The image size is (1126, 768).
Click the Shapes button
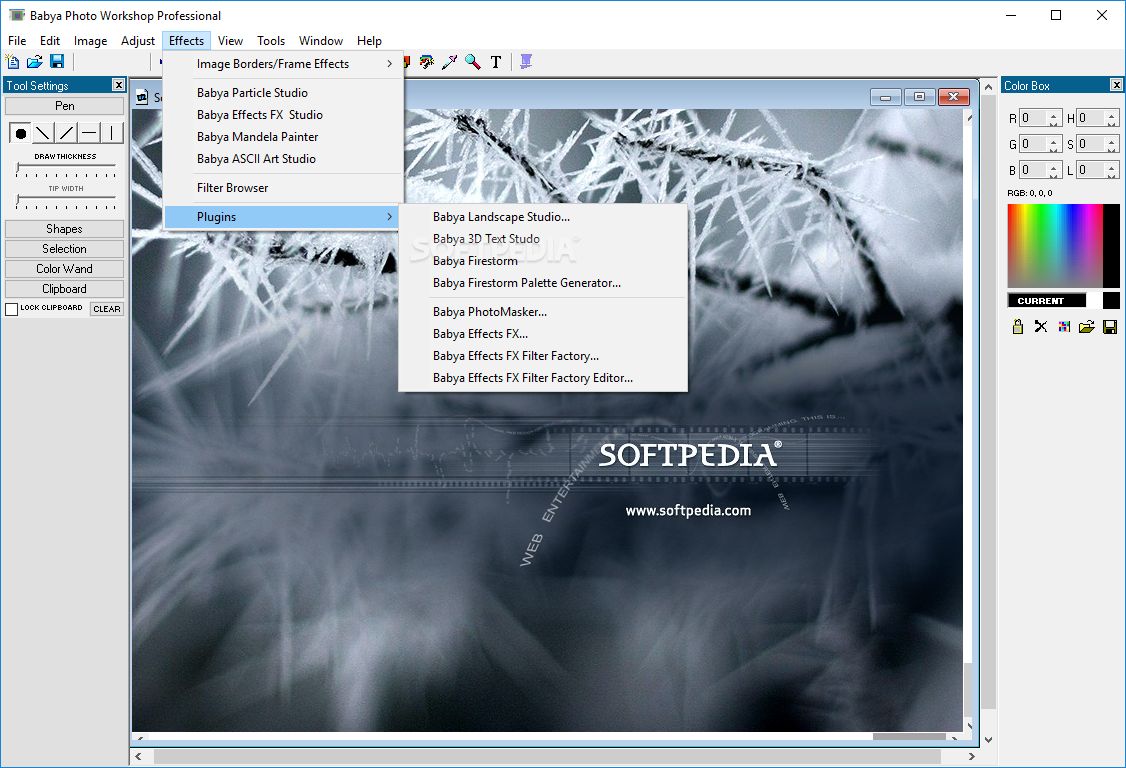tap(65, 229)
